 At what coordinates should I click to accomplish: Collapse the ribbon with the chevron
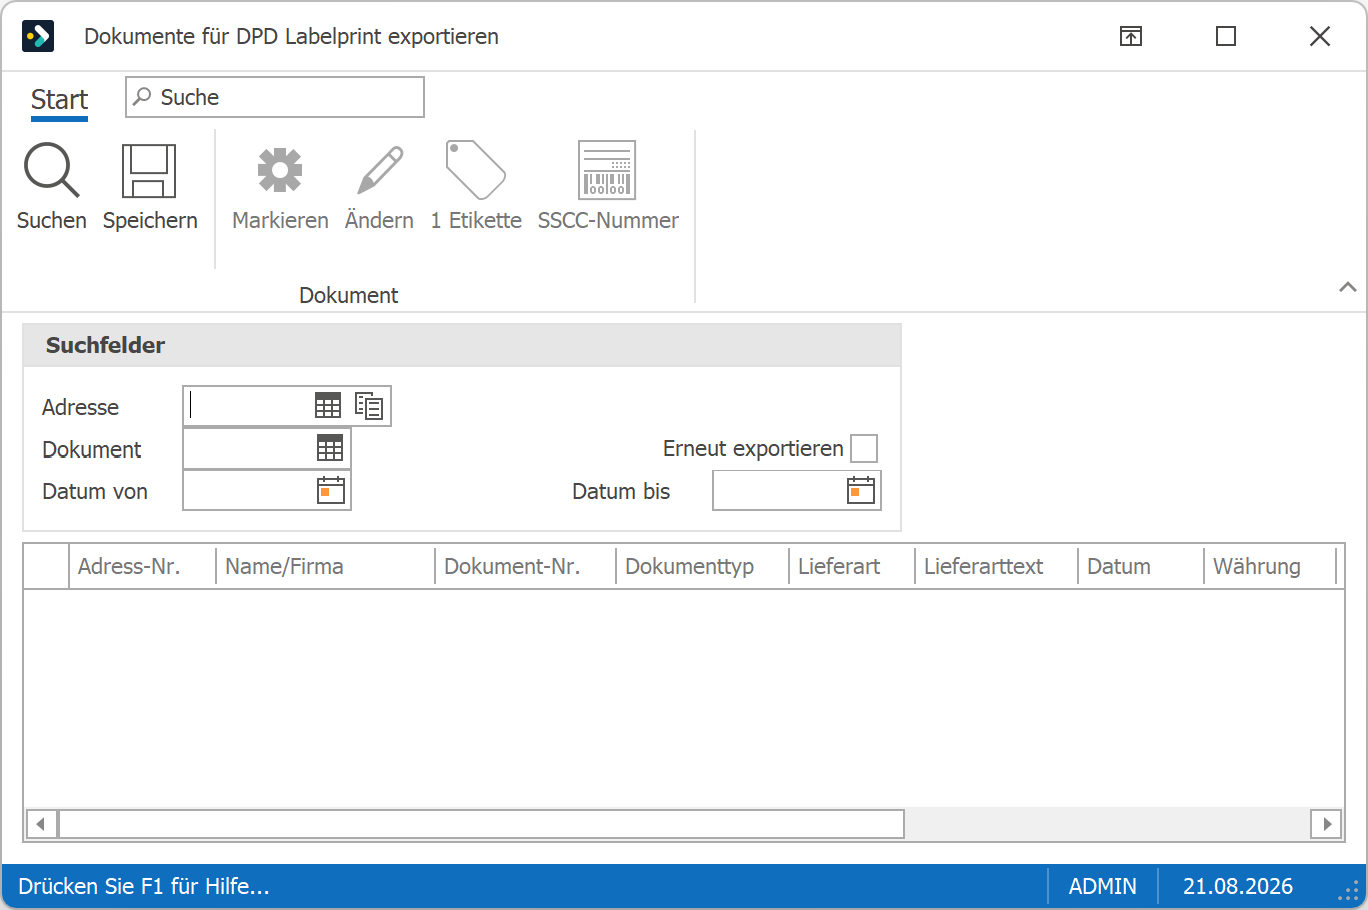coord(1348,287)
